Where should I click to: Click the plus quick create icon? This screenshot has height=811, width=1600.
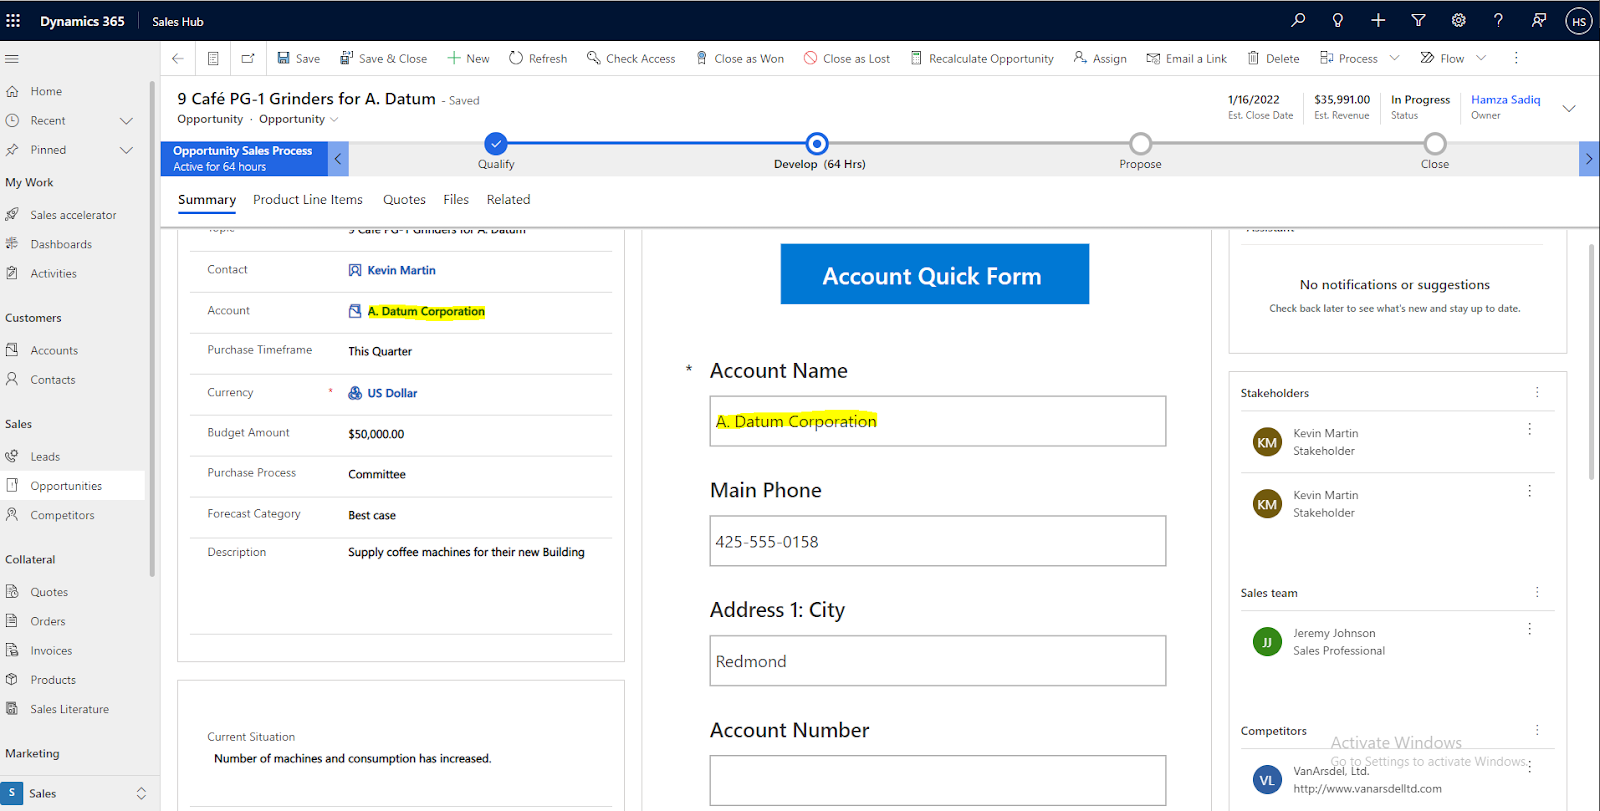(1378, 20)
